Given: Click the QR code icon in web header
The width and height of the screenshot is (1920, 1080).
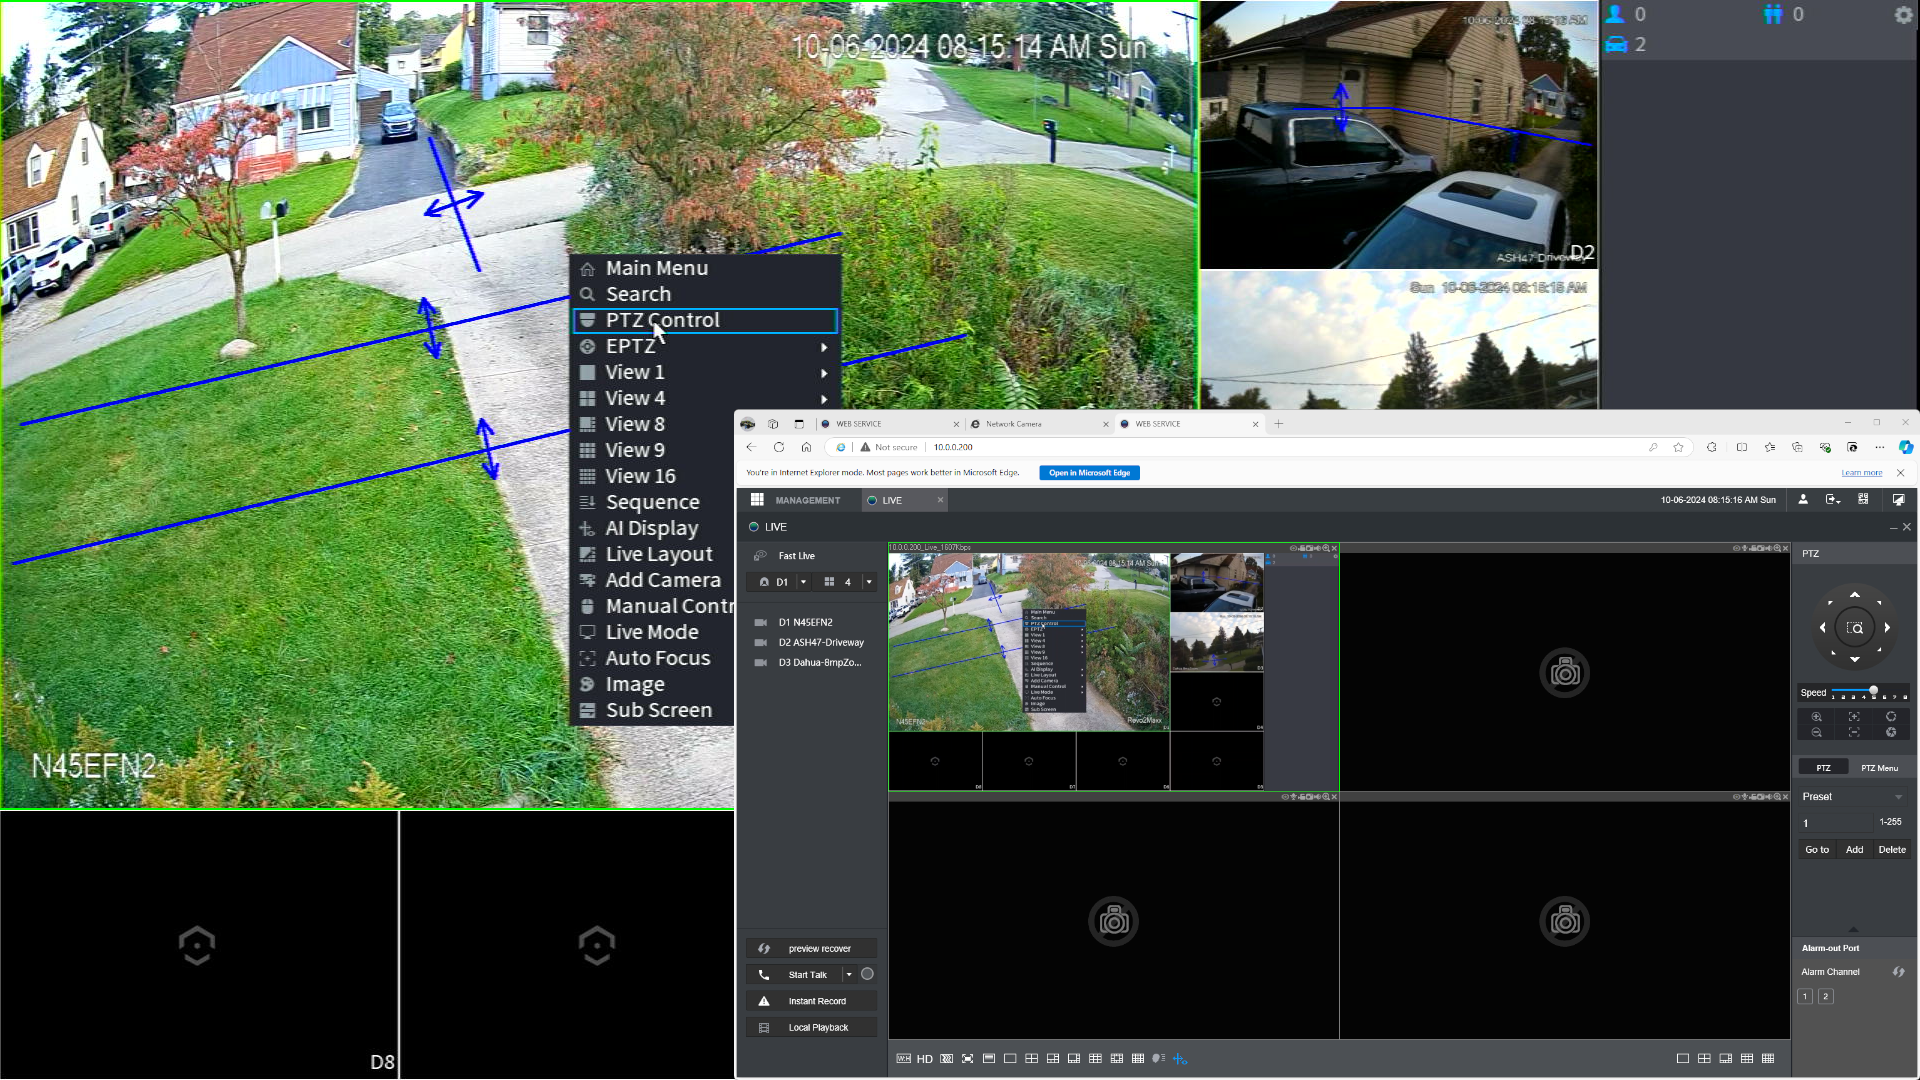Looking at the screenshot, I should coord(1863,499).
